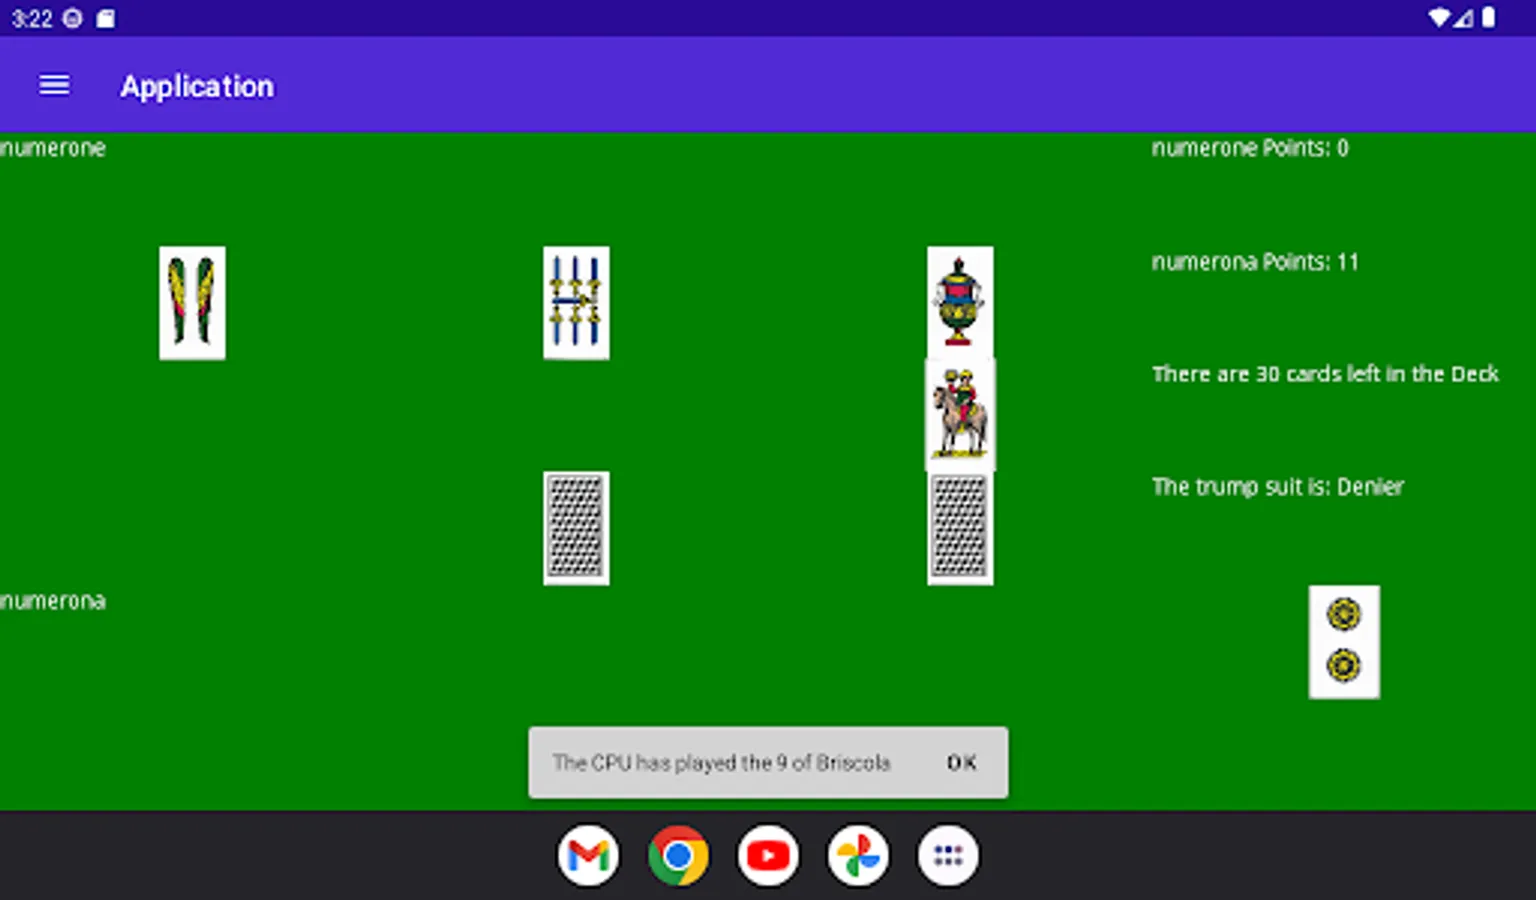Image resolution: width=1536 pixels, height=900 pixels.
Task: Open Gmail from the taskbar
Action: (588, 856)
